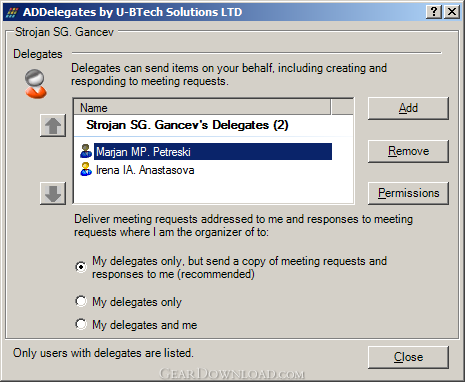The height and width of the screenshot is (382, 465).
Task: Click the Name column header
Action: 202,108
